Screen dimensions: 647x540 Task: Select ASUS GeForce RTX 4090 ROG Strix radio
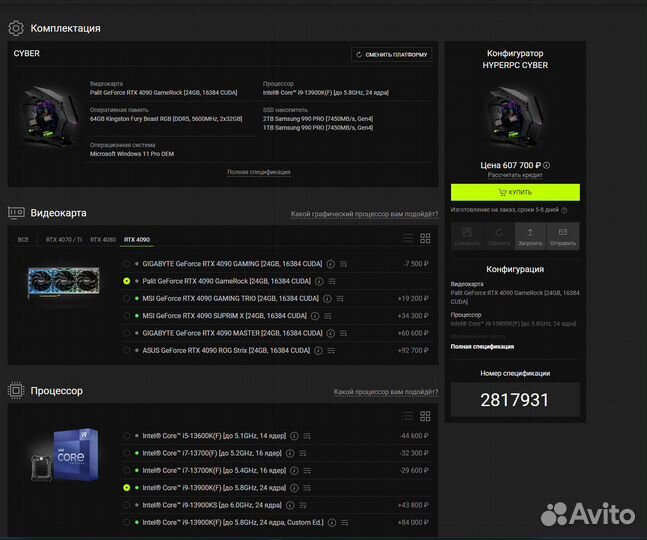click(x=126, y=350)
